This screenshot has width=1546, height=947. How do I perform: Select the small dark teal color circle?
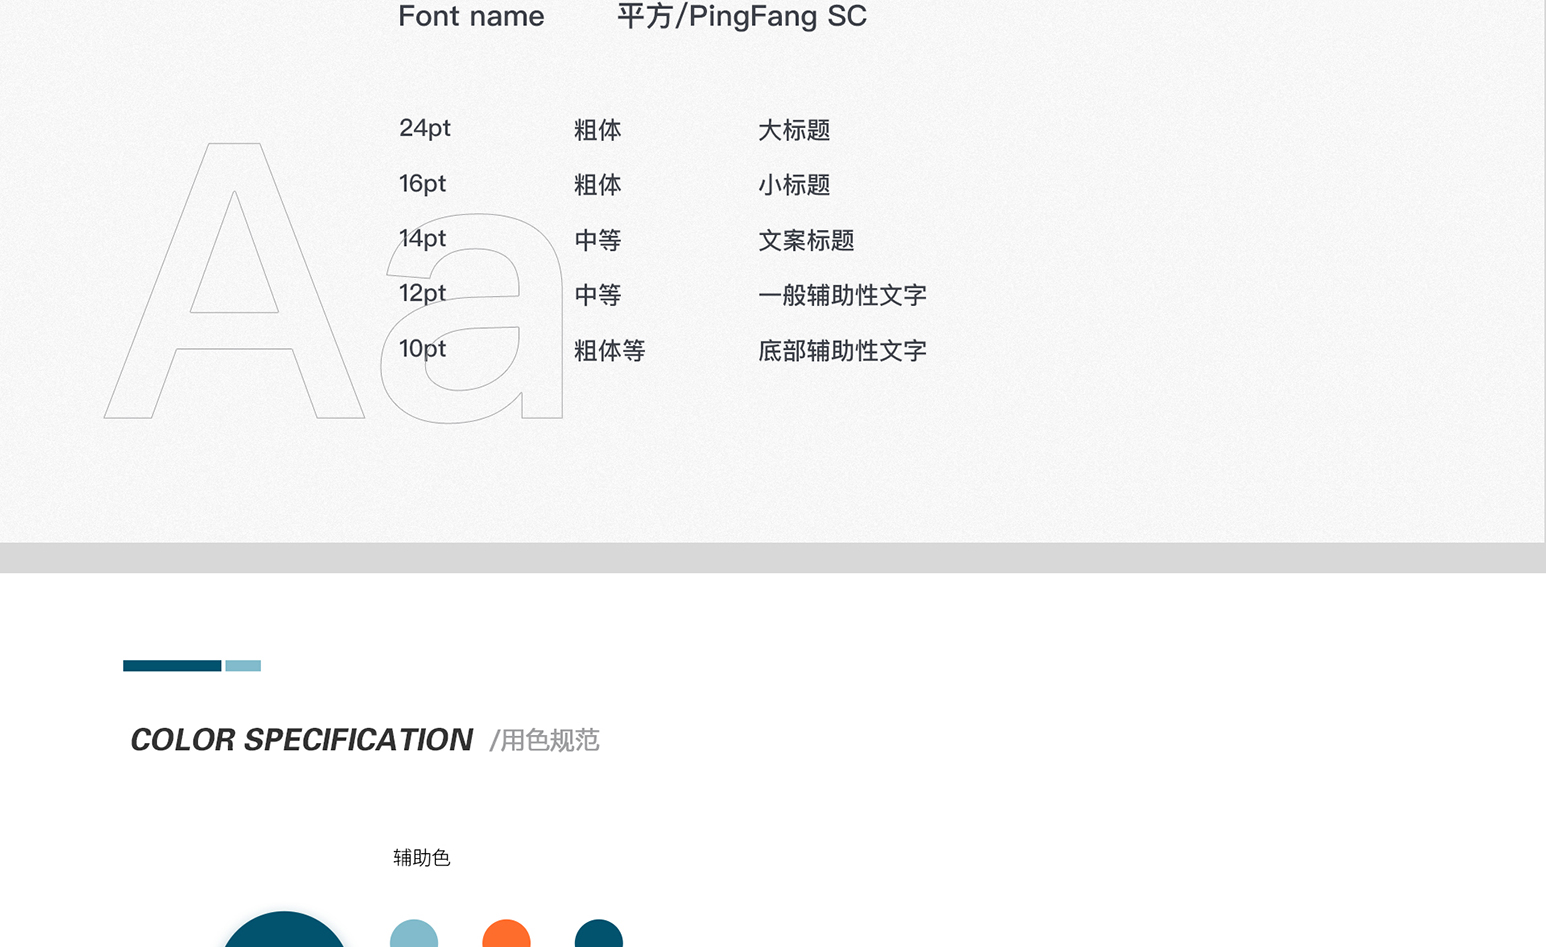point(599,934)
